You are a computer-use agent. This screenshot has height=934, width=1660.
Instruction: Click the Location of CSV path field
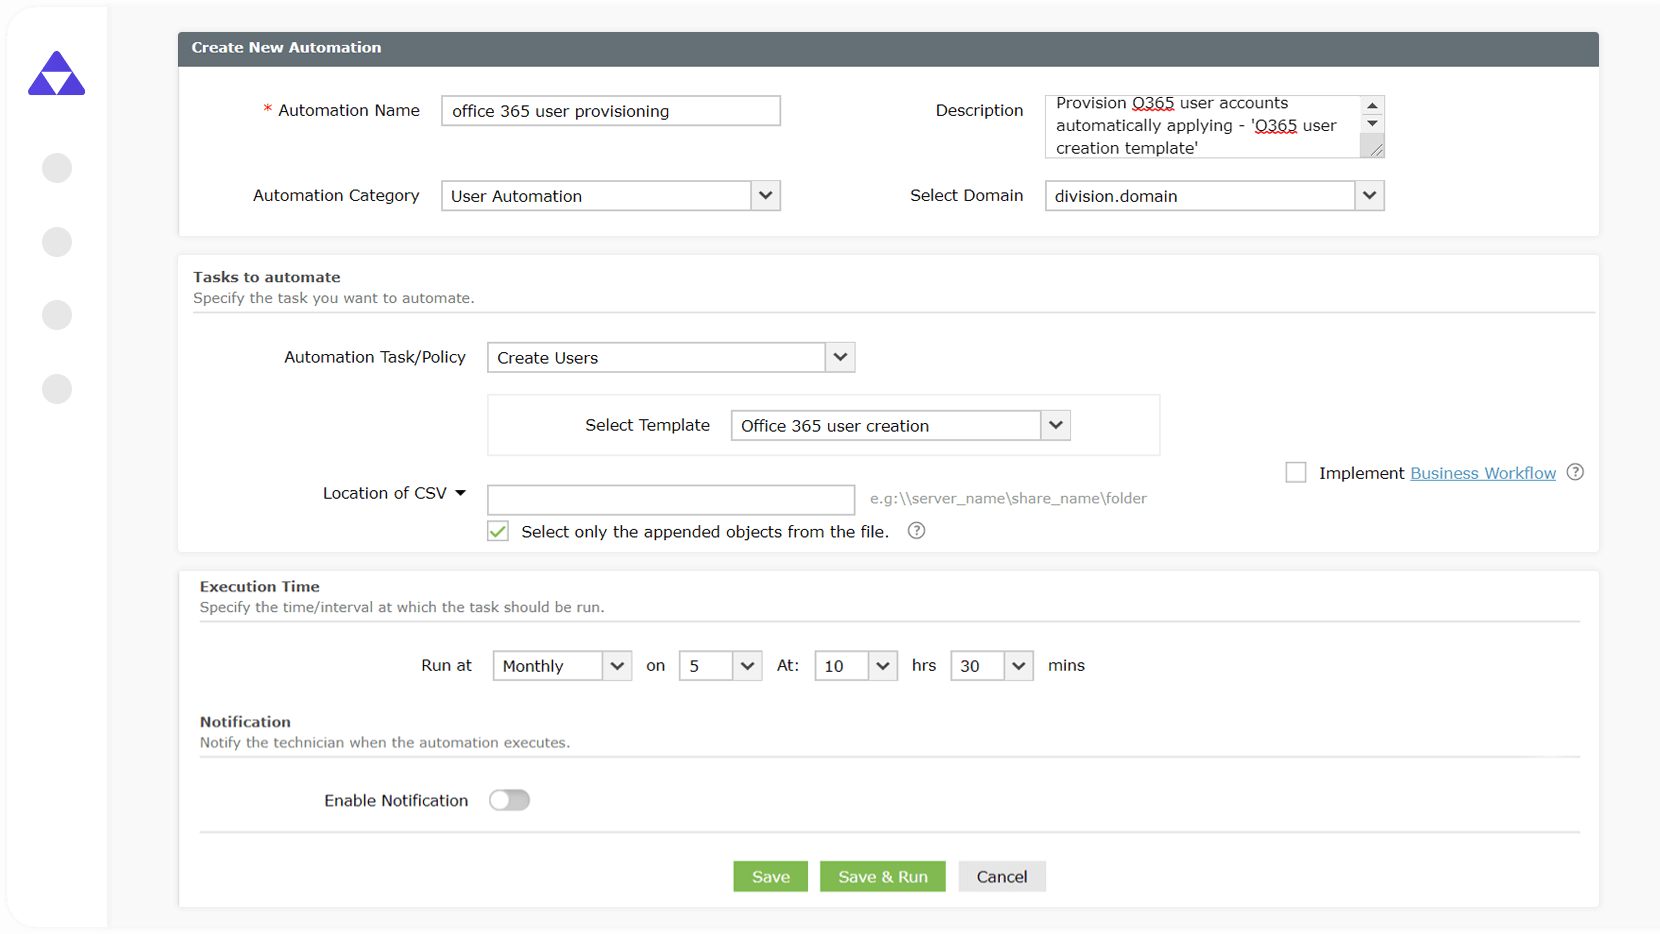click(671, 499)
